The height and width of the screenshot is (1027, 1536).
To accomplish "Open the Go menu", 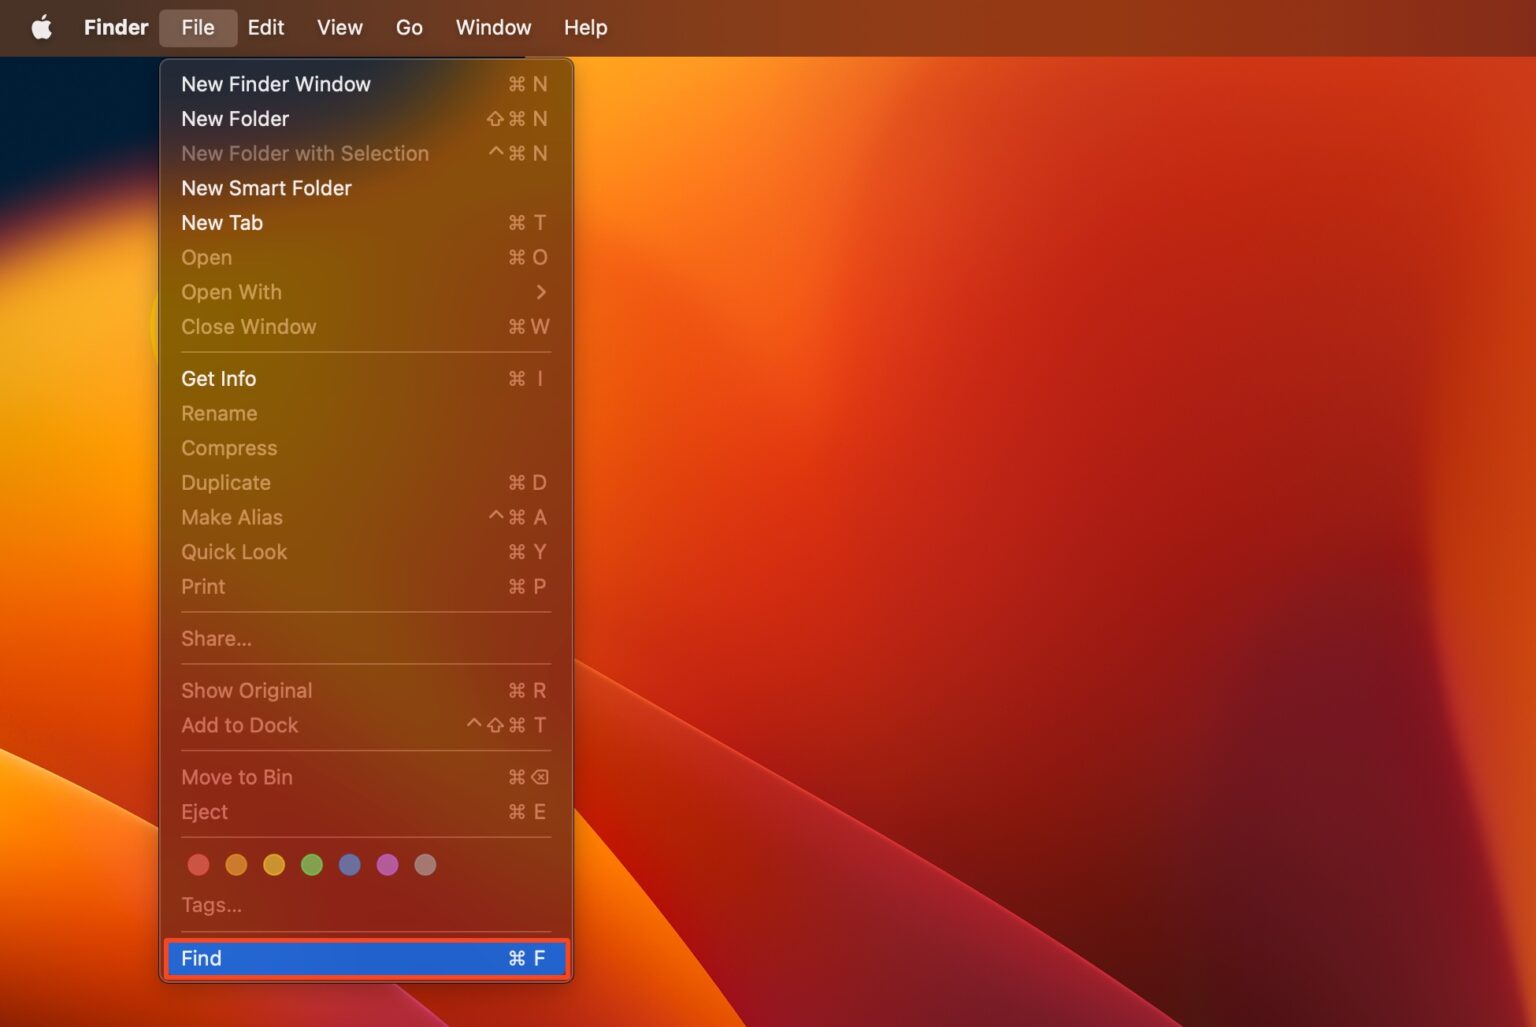I will (409, 27).
